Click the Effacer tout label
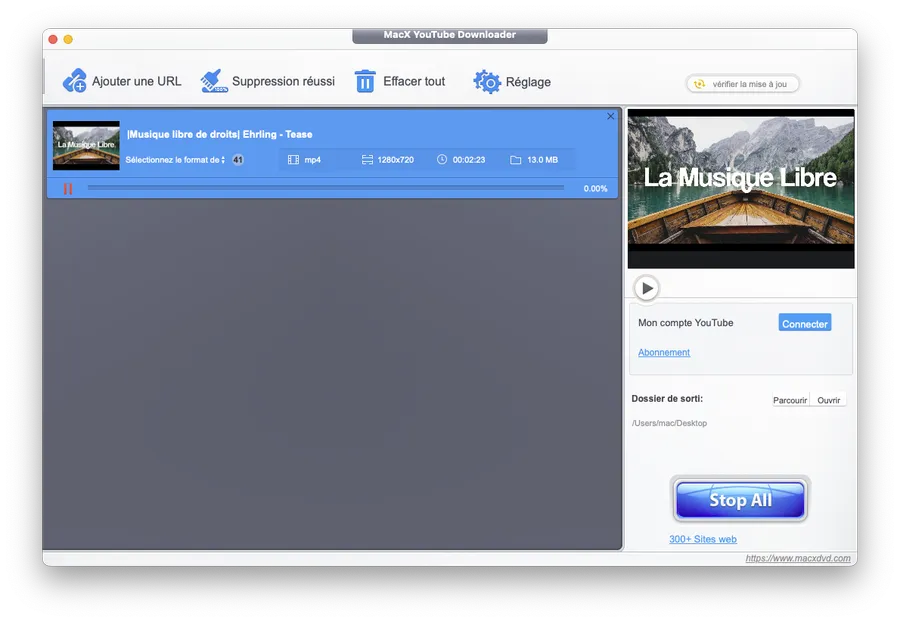This screenshot has width=900, height=622. point(414,81)
